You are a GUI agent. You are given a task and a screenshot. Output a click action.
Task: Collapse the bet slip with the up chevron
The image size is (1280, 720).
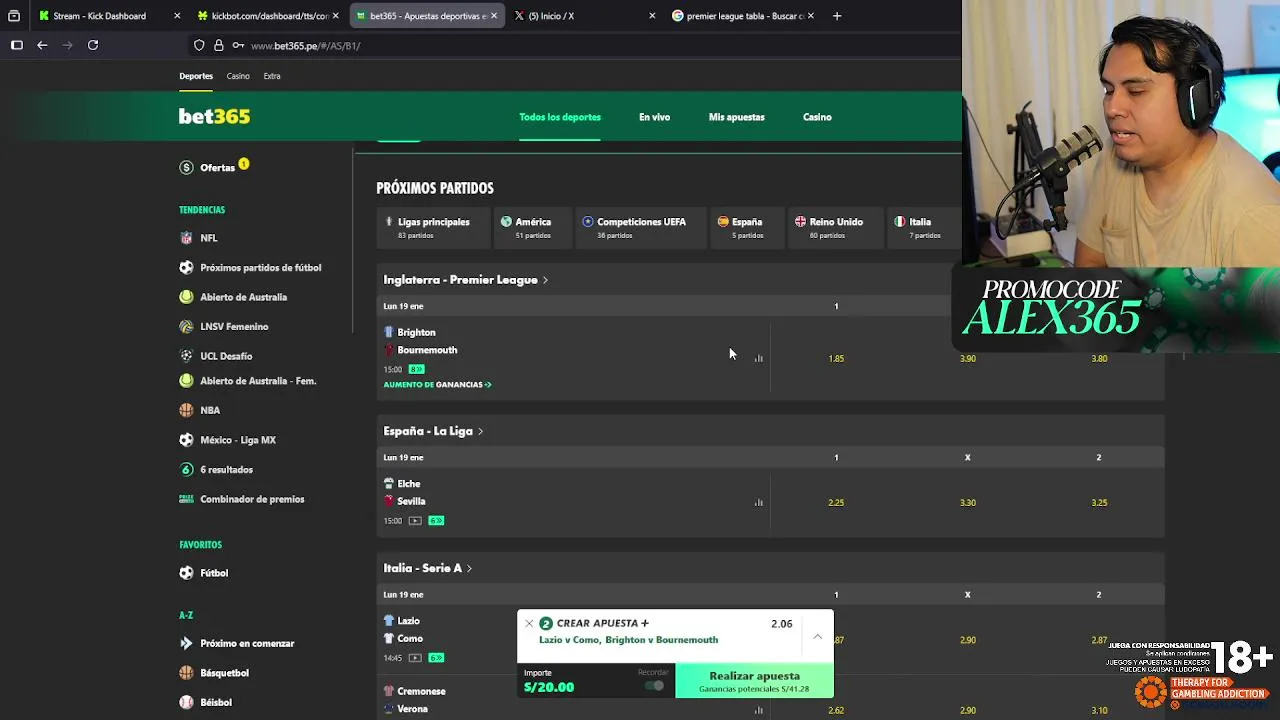click(817, 636)
